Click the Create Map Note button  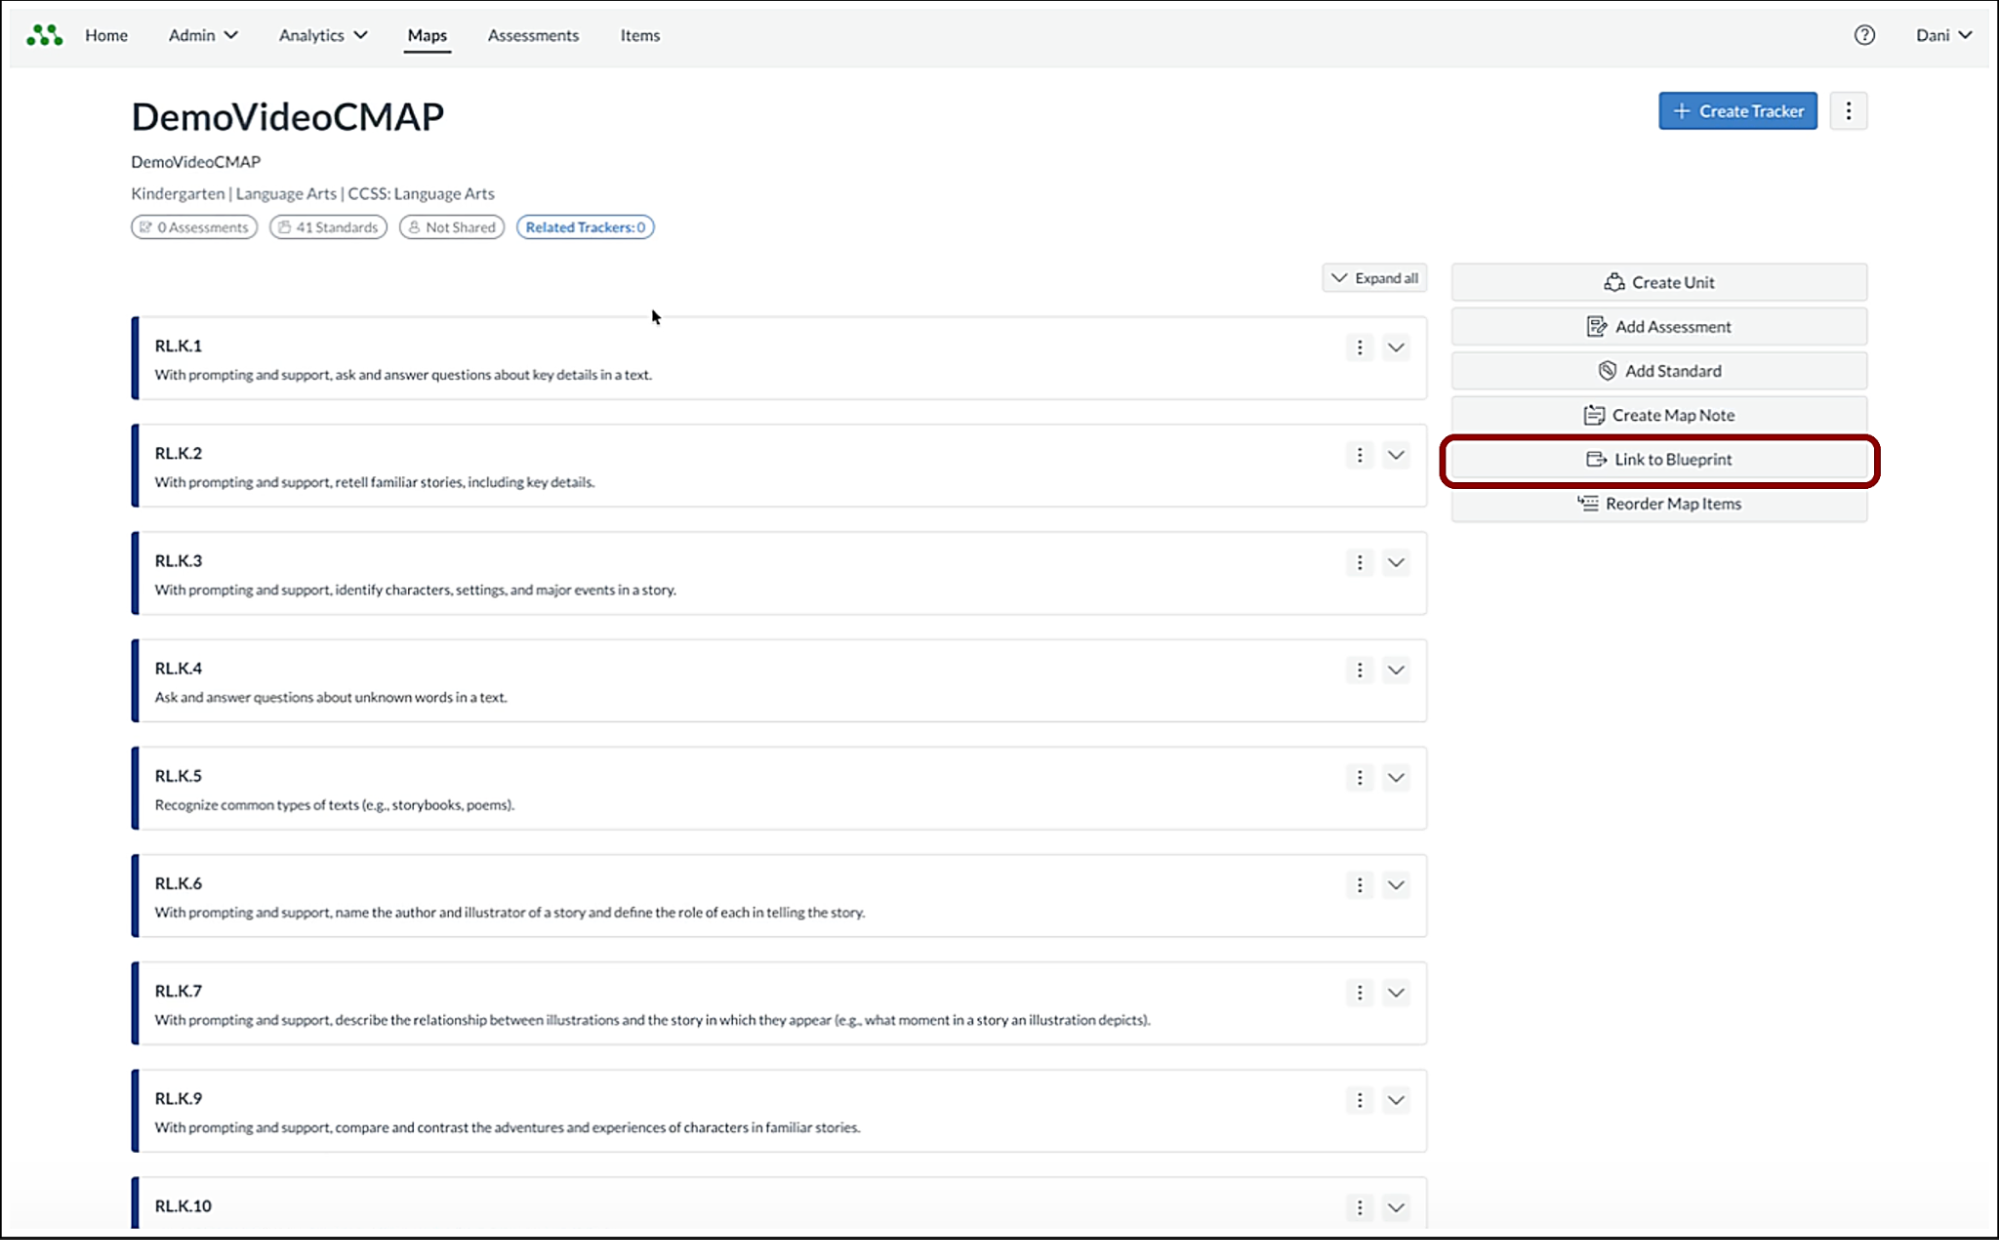(x=1659, y=415)
